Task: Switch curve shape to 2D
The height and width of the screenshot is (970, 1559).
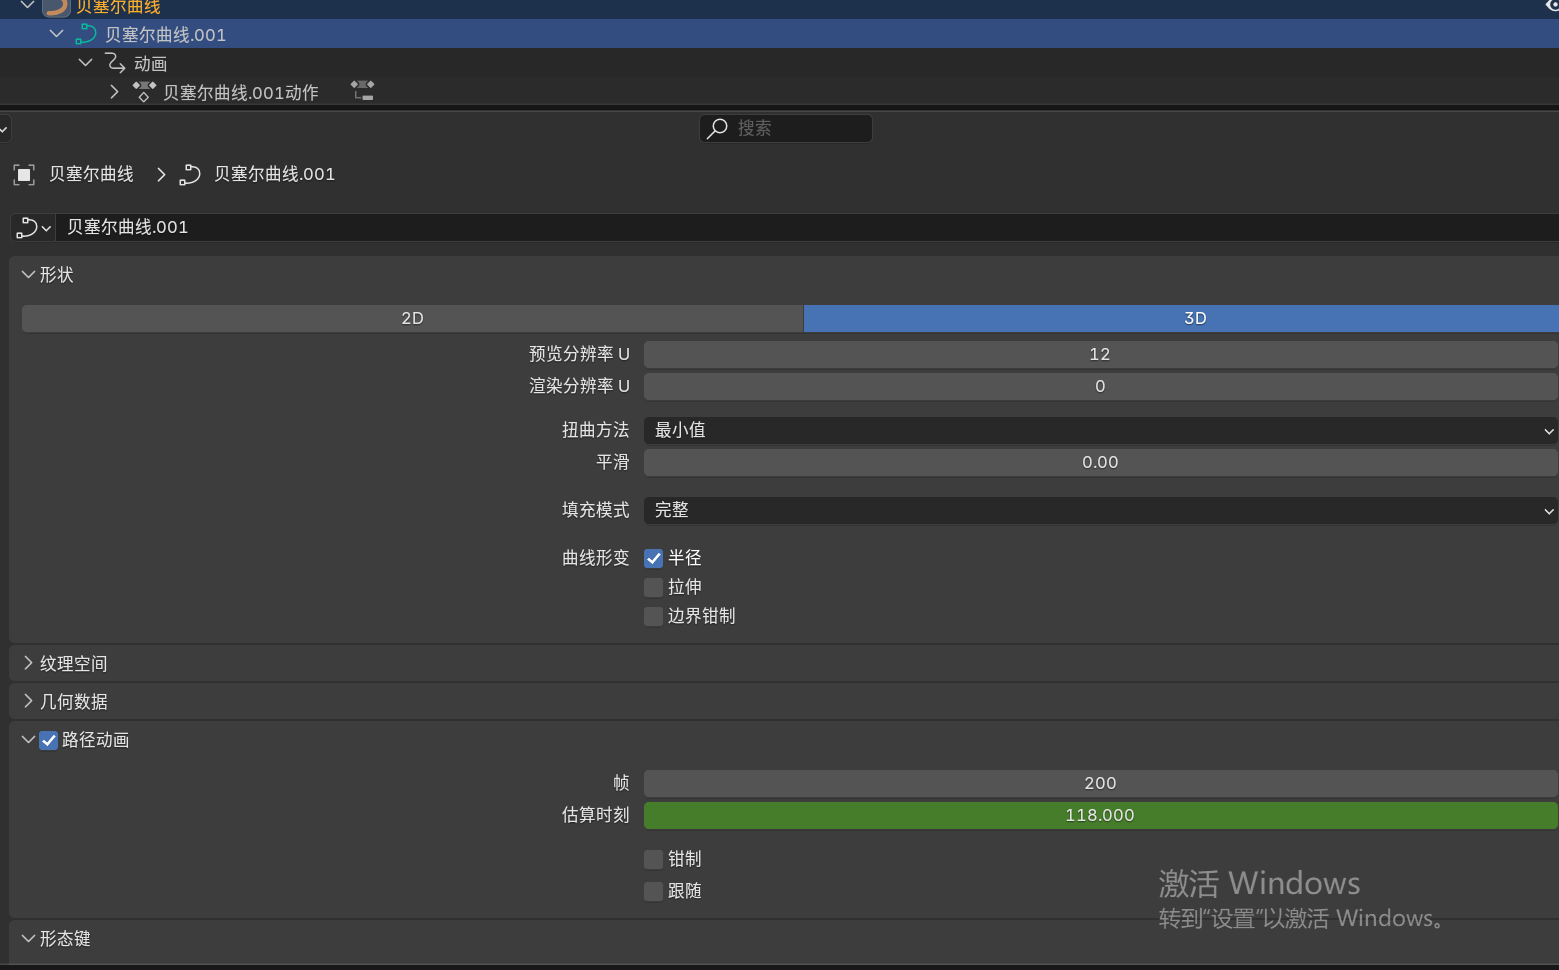Action: point(412,318)
